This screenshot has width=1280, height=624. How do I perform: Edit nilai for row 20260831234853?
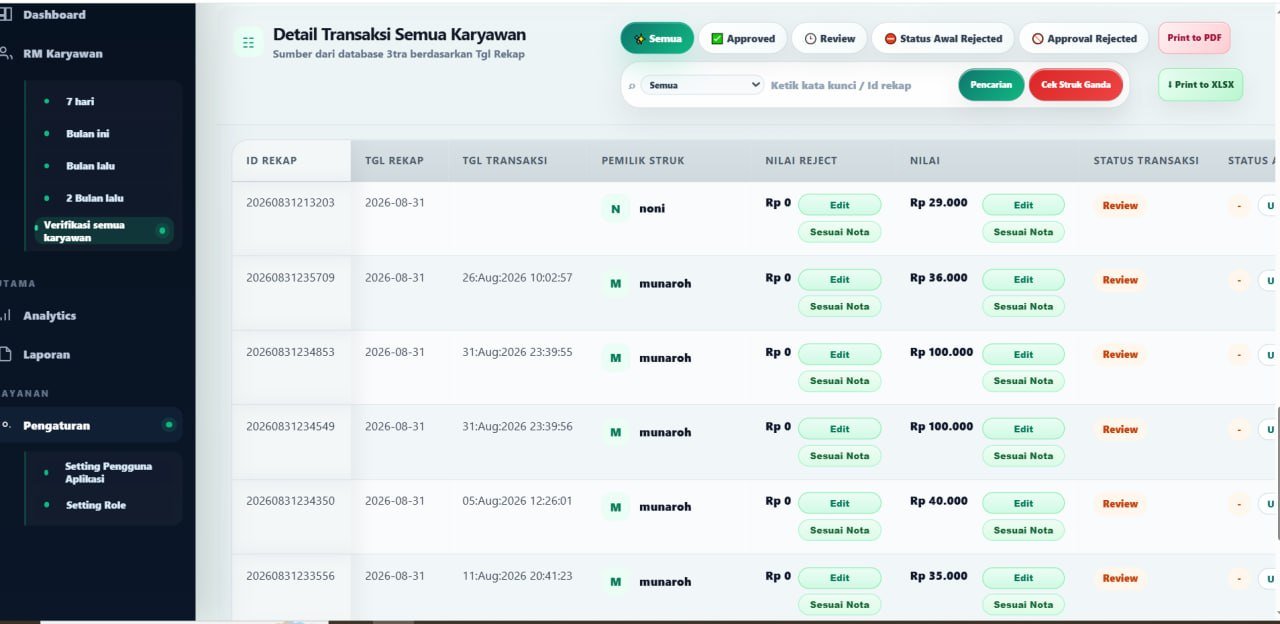pos(1023,355)
